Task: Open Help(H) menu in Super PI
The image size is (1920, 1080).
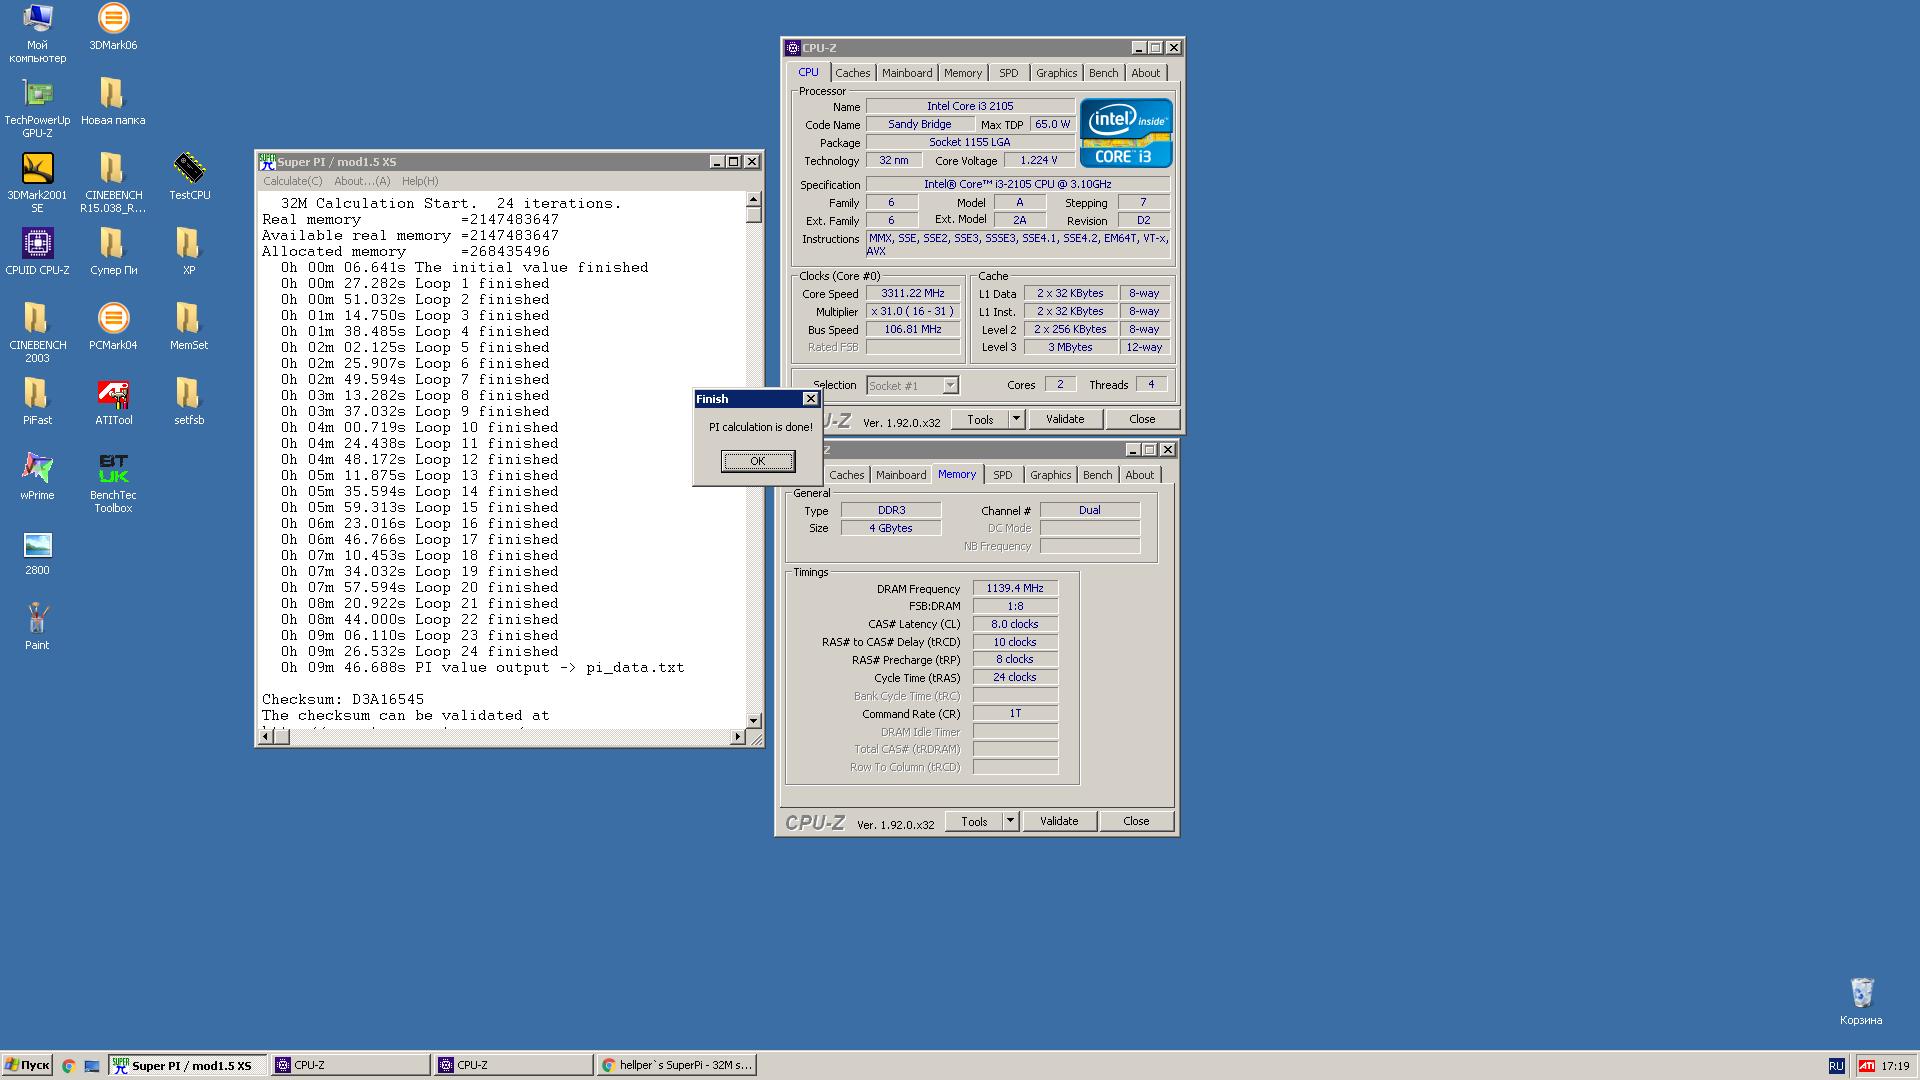Action: click(x=420, y=181)
